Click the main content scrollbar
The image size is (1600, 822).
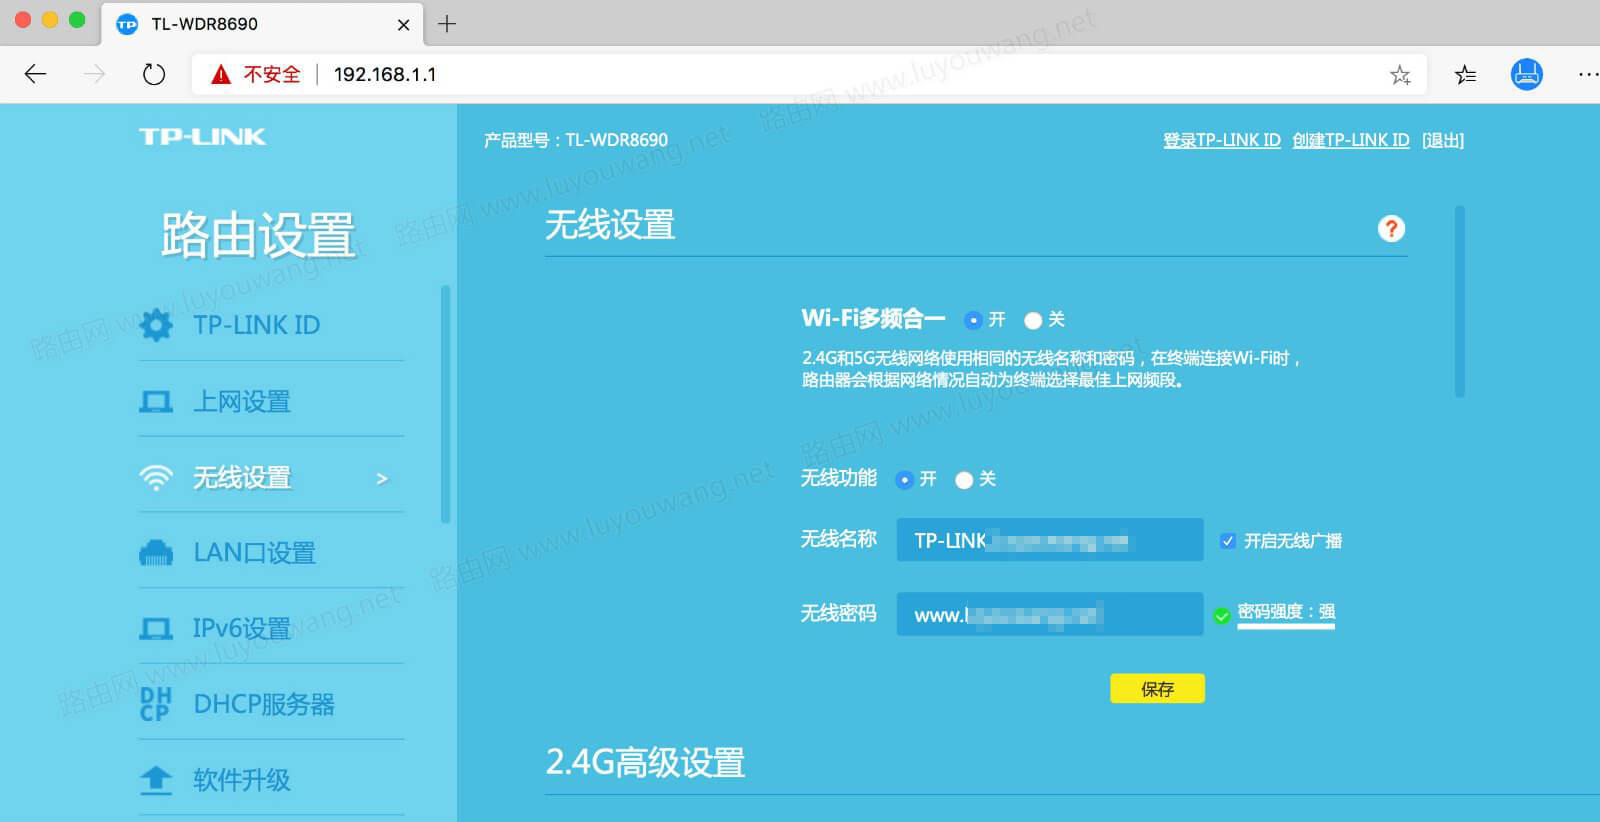(1460, 302)
